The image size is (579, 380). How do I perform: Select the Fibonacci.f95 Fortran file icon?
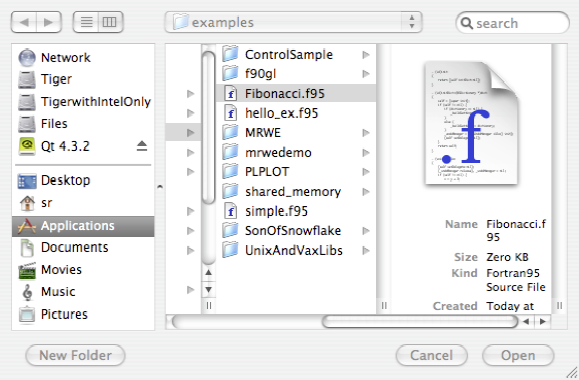tap(231, 94)
